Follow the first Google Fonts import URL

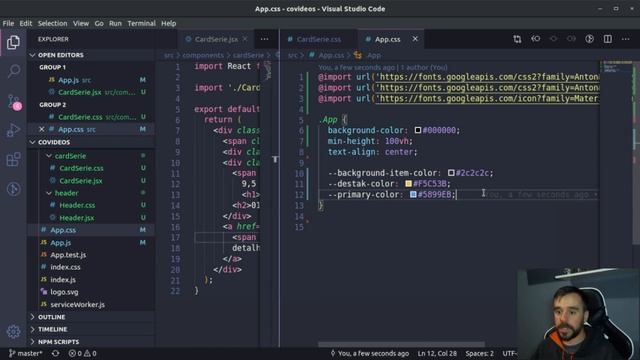point(488,77)
